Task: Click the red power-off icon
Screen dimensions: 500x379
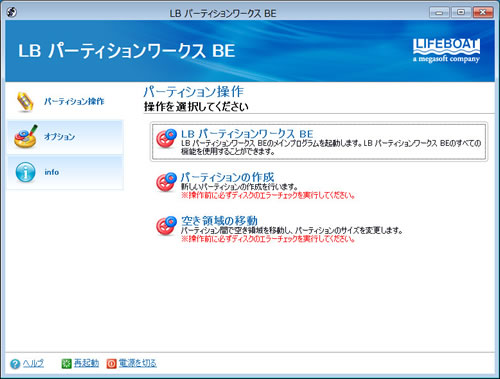Action: coord(112,364)
